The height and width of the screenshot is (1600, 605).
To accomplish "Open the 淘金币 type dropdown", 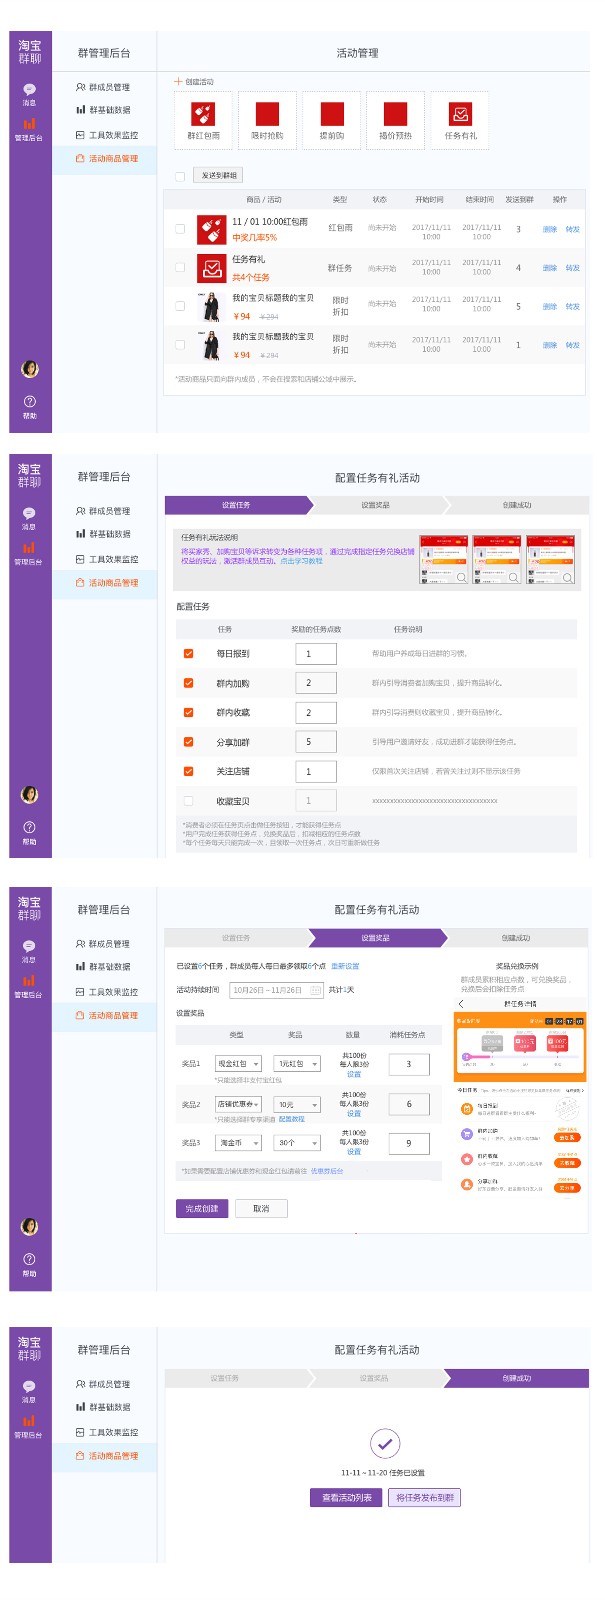I will pos(238,1142).
